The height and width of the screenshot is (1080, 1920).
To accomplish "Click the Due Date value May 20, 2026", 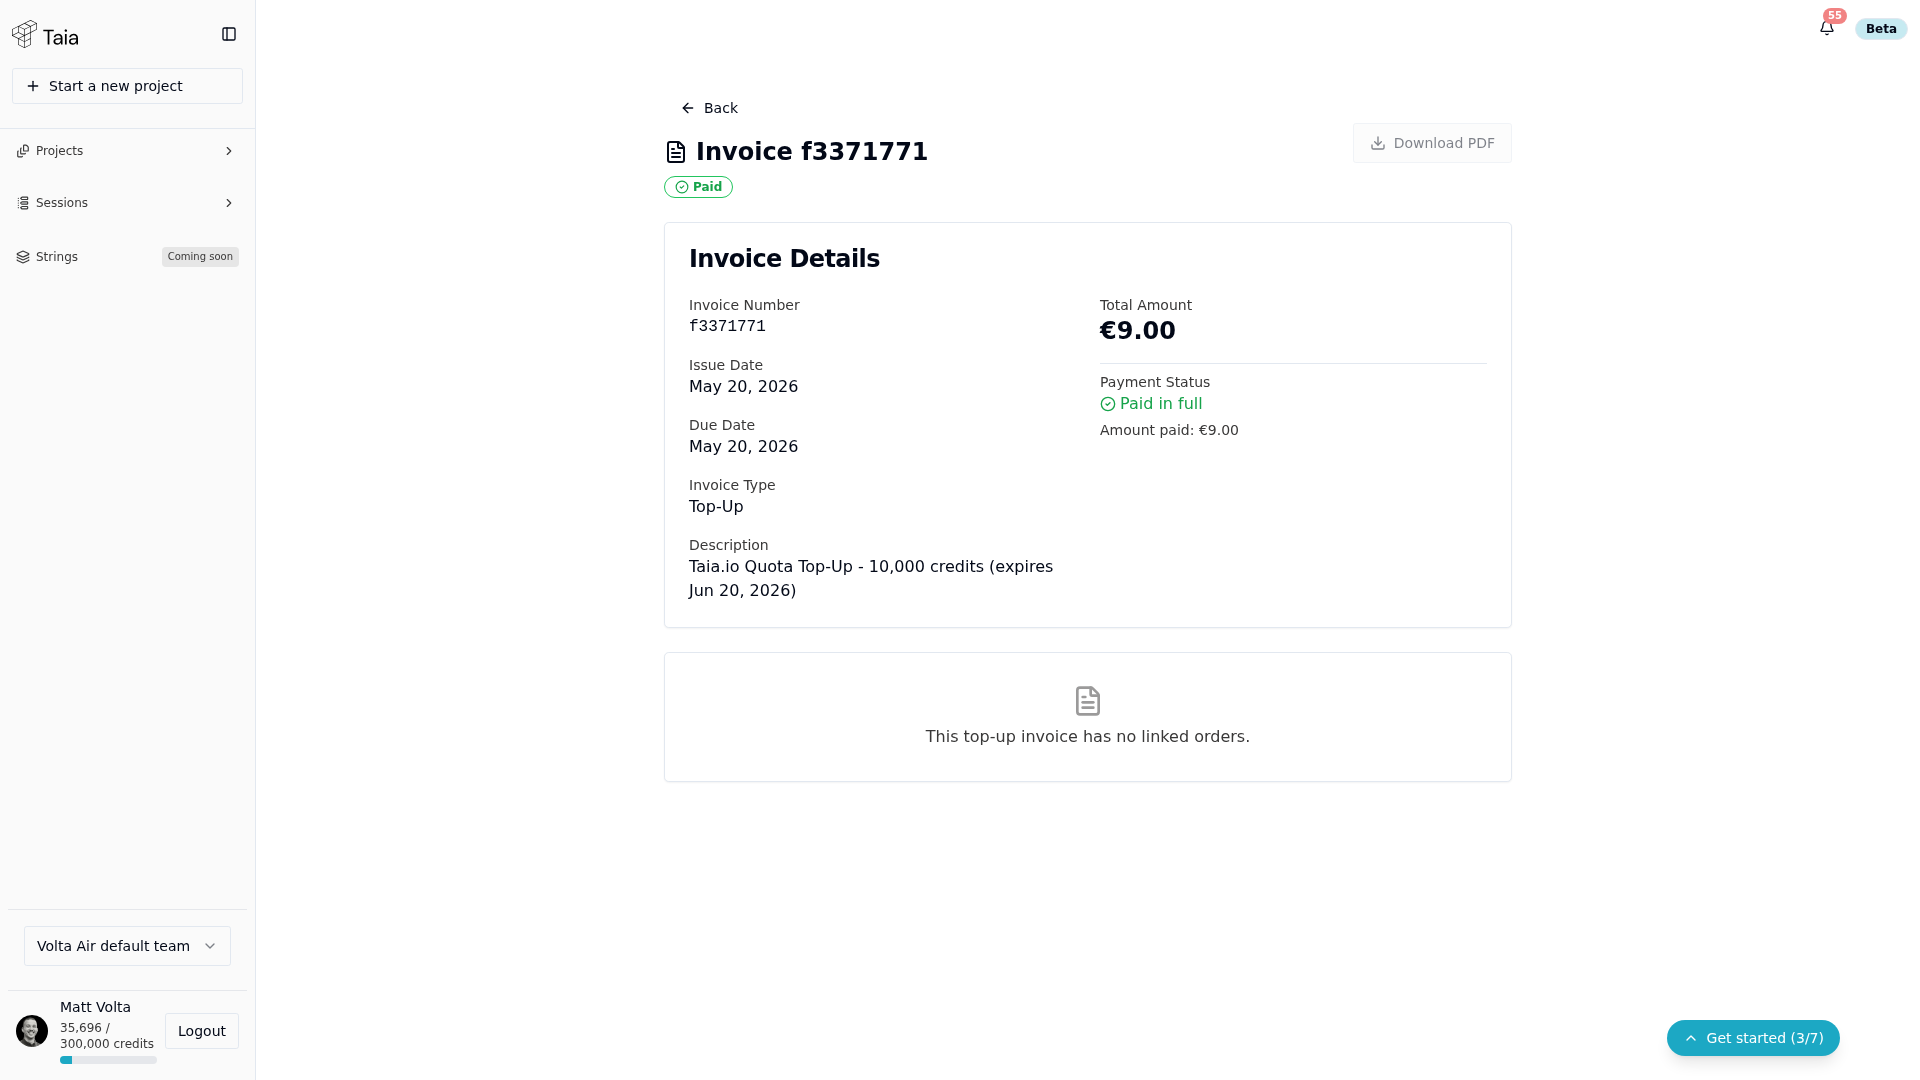I will 743,447.
